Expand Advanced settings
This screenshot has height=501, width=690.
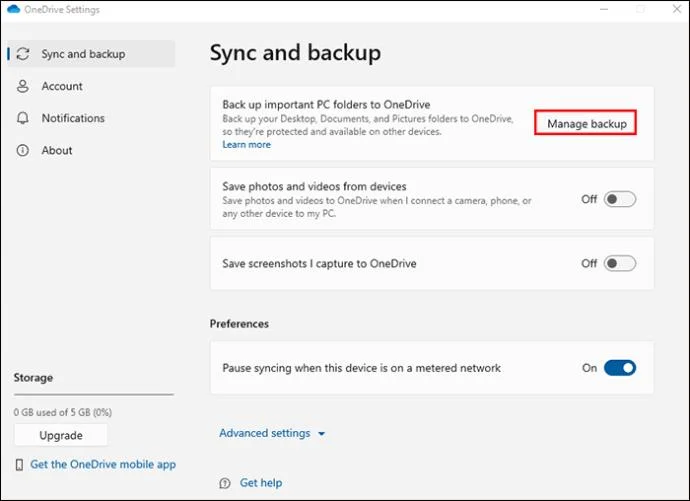272,433
